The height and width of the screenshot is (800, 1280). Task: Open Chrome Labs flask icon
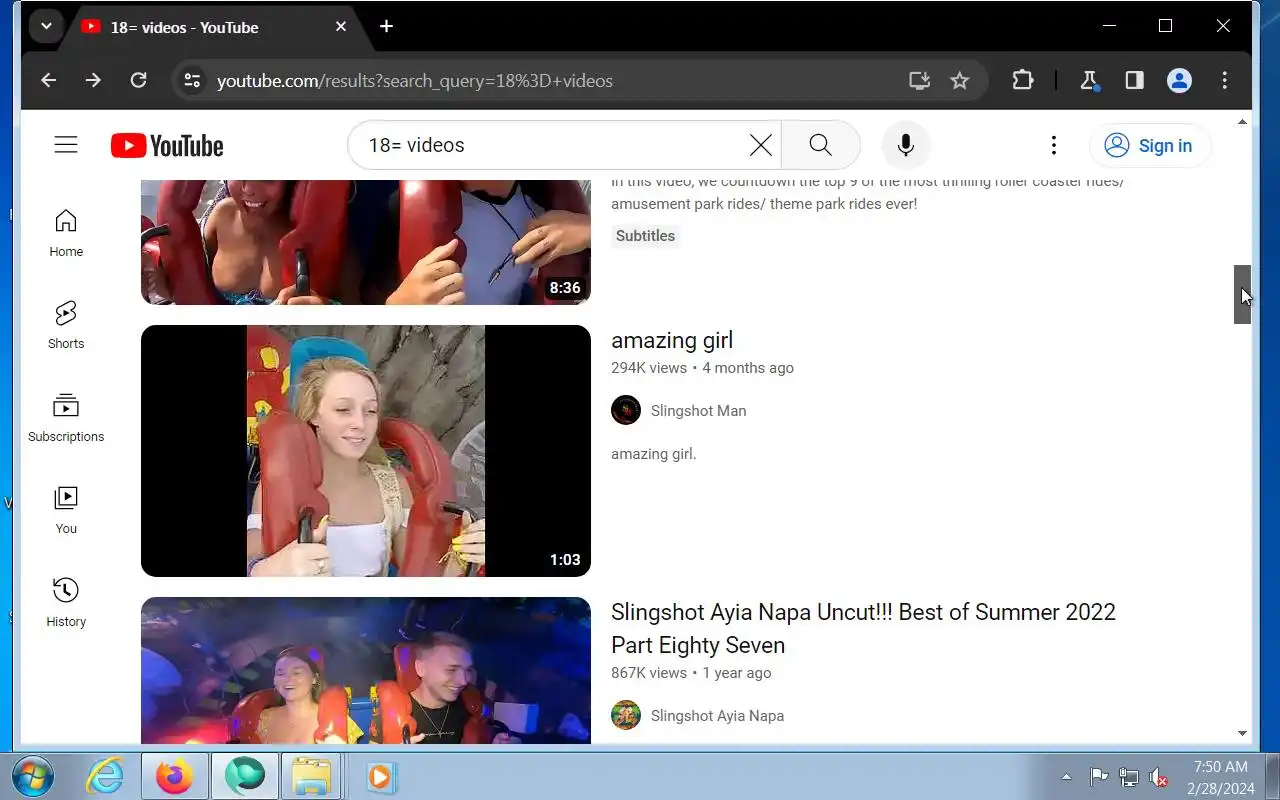[x=1089, y=80]
